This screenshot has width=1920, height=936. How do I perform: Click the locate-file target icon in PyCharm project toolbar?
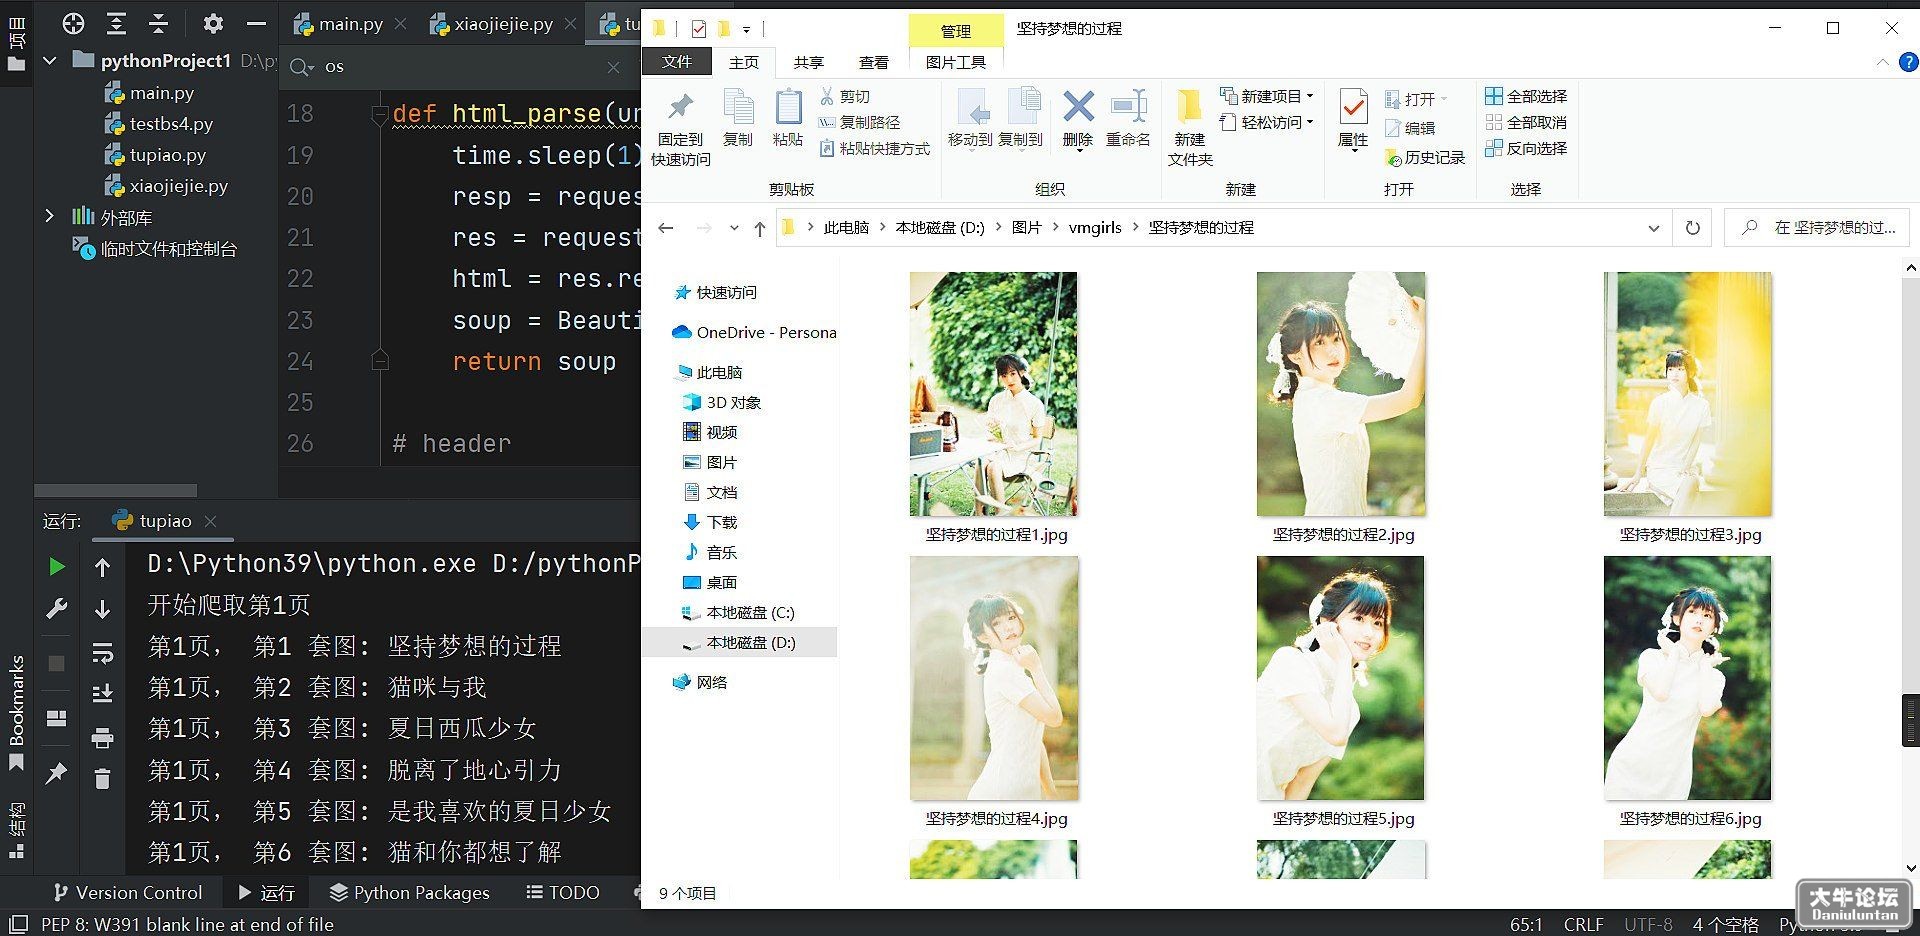click(x=73, y=24)
